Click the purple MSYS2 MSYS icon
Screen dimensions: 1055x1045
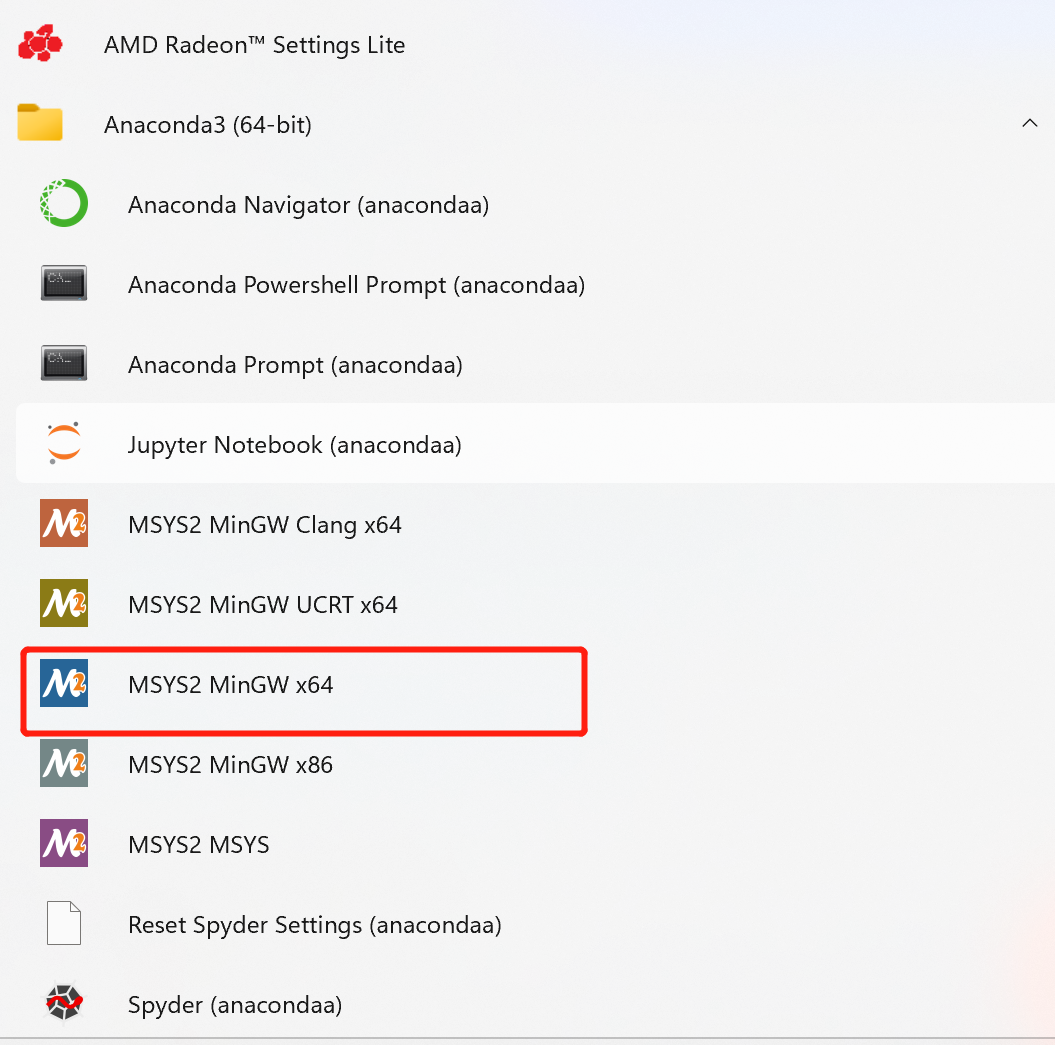[64, 843]
